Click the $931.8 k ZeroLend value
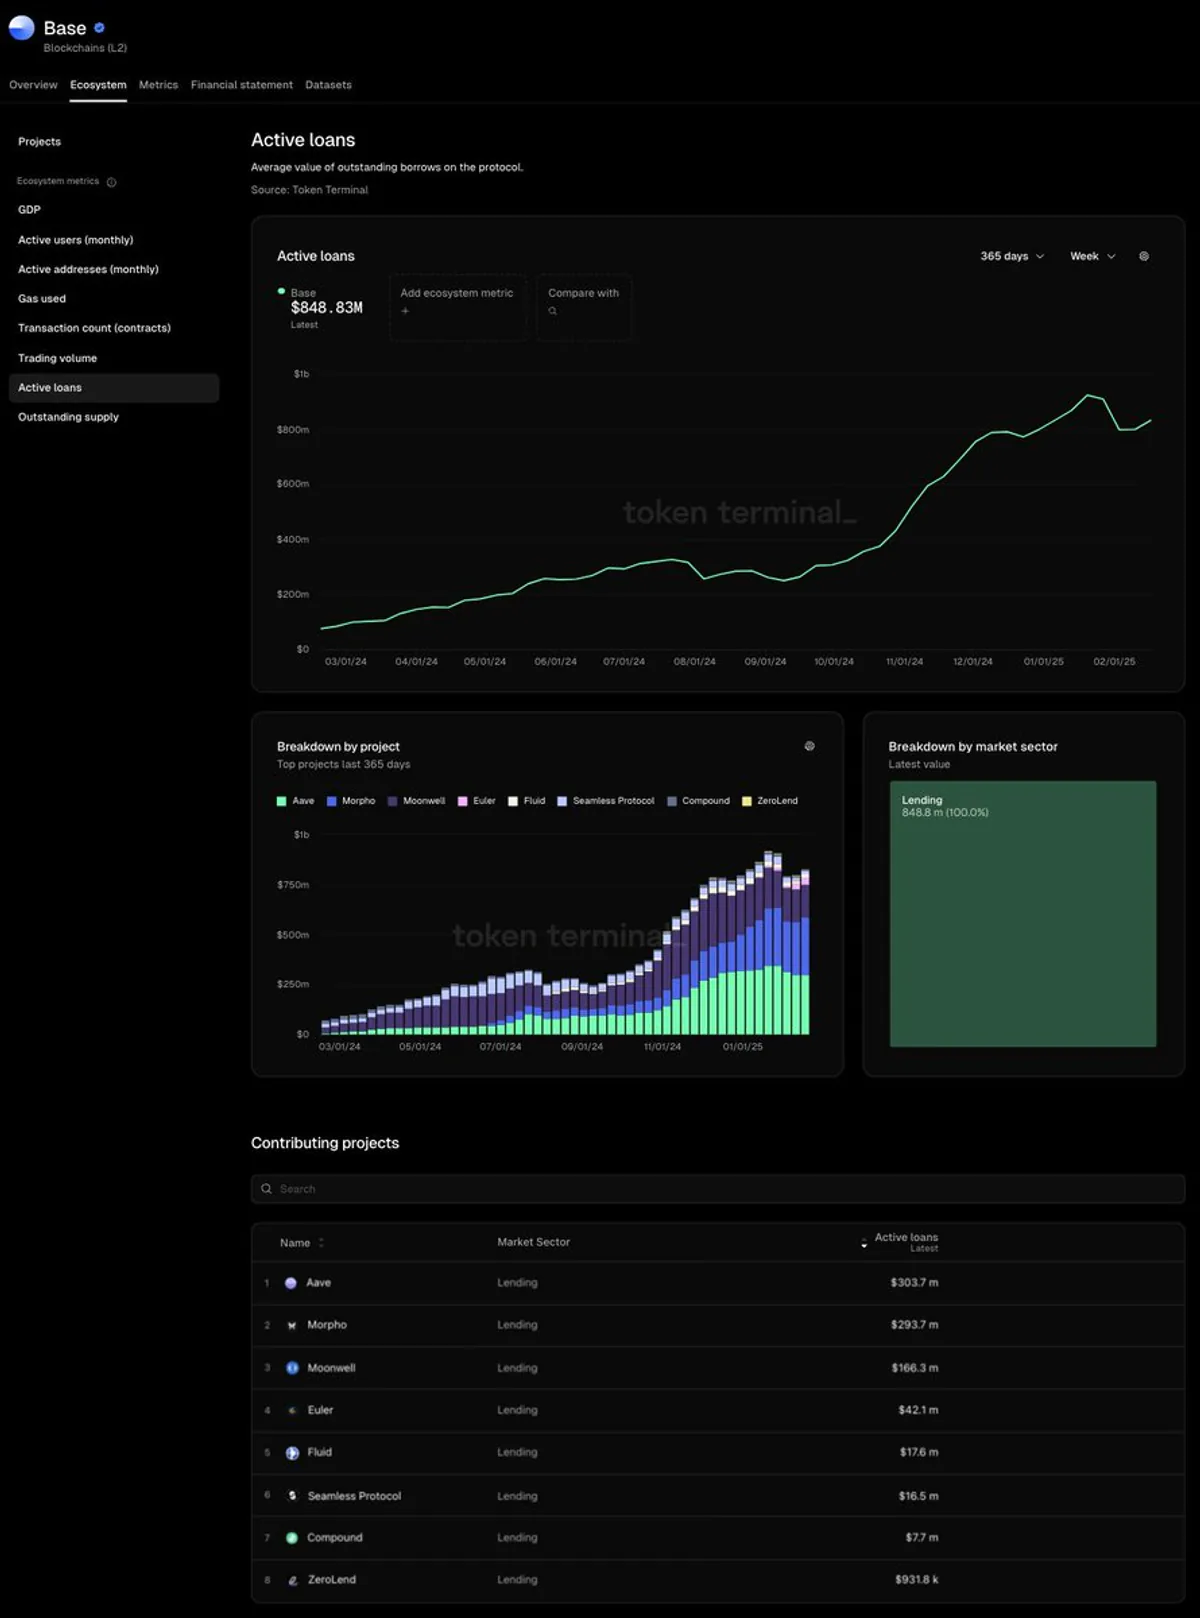 click(916, 1580)
